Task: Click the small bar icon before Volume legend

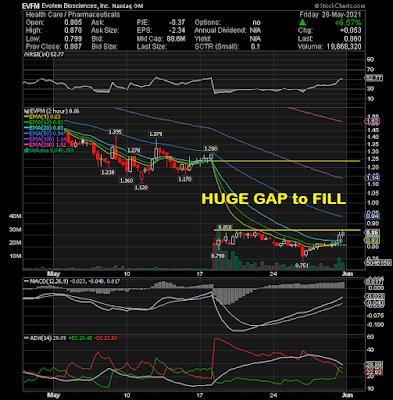Action: [x=25, y=151]
